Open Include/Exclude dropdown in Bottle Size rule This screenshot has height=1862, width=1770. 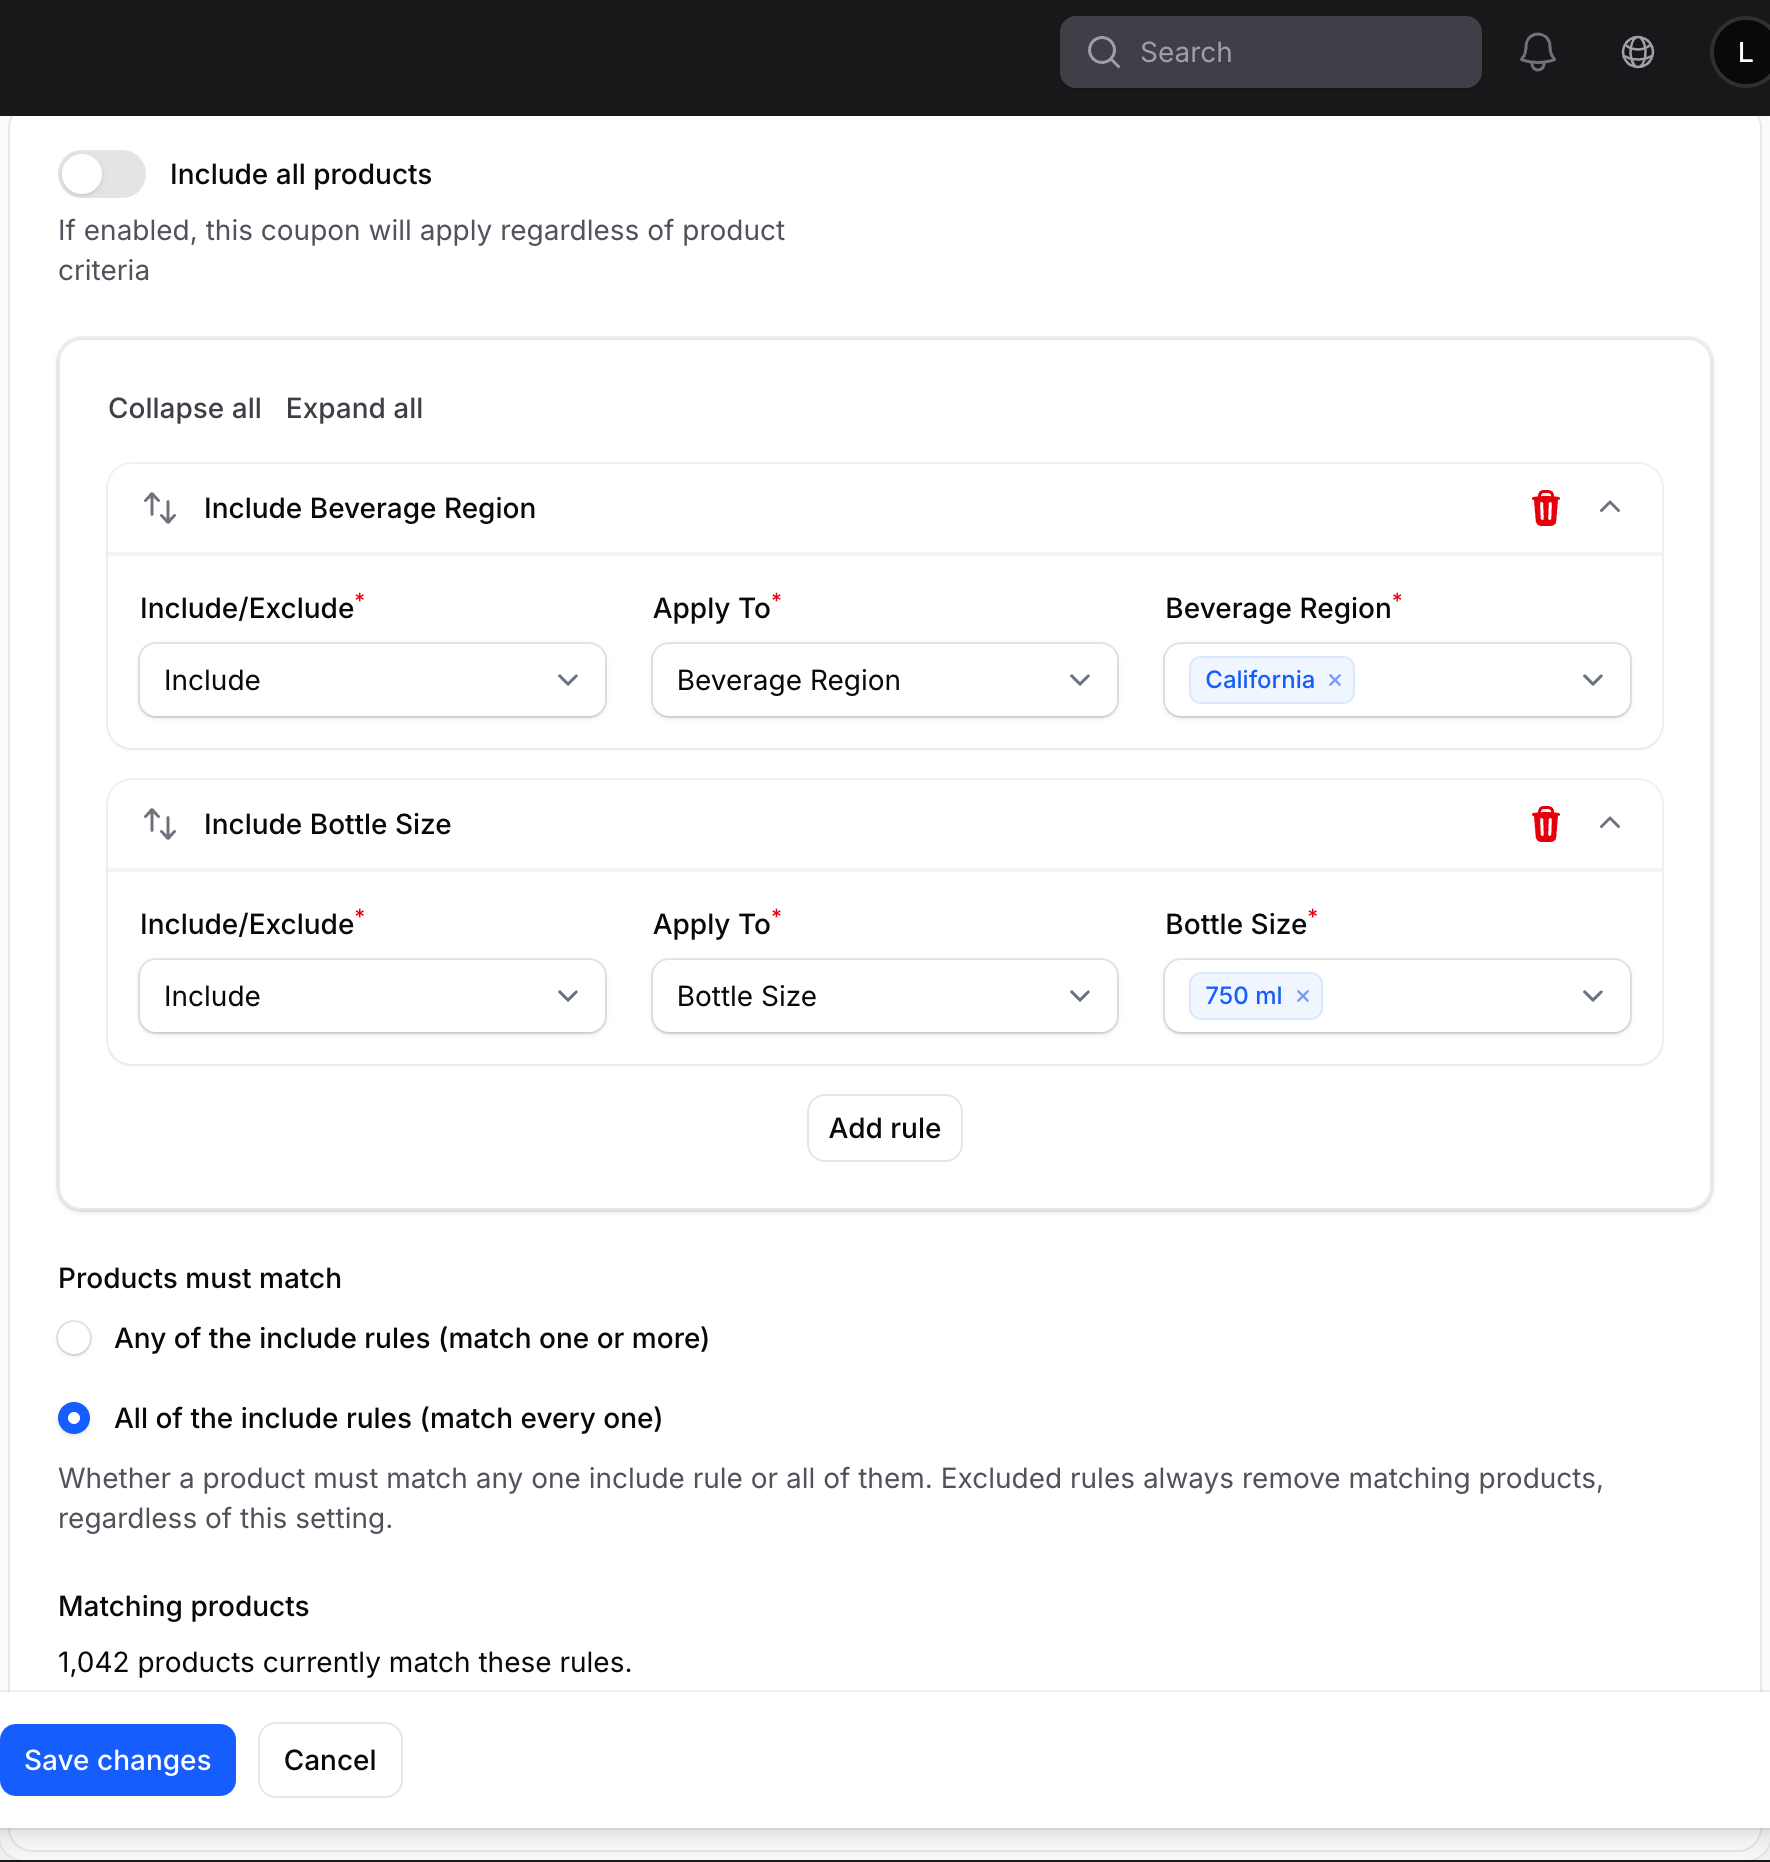point(372,996)
